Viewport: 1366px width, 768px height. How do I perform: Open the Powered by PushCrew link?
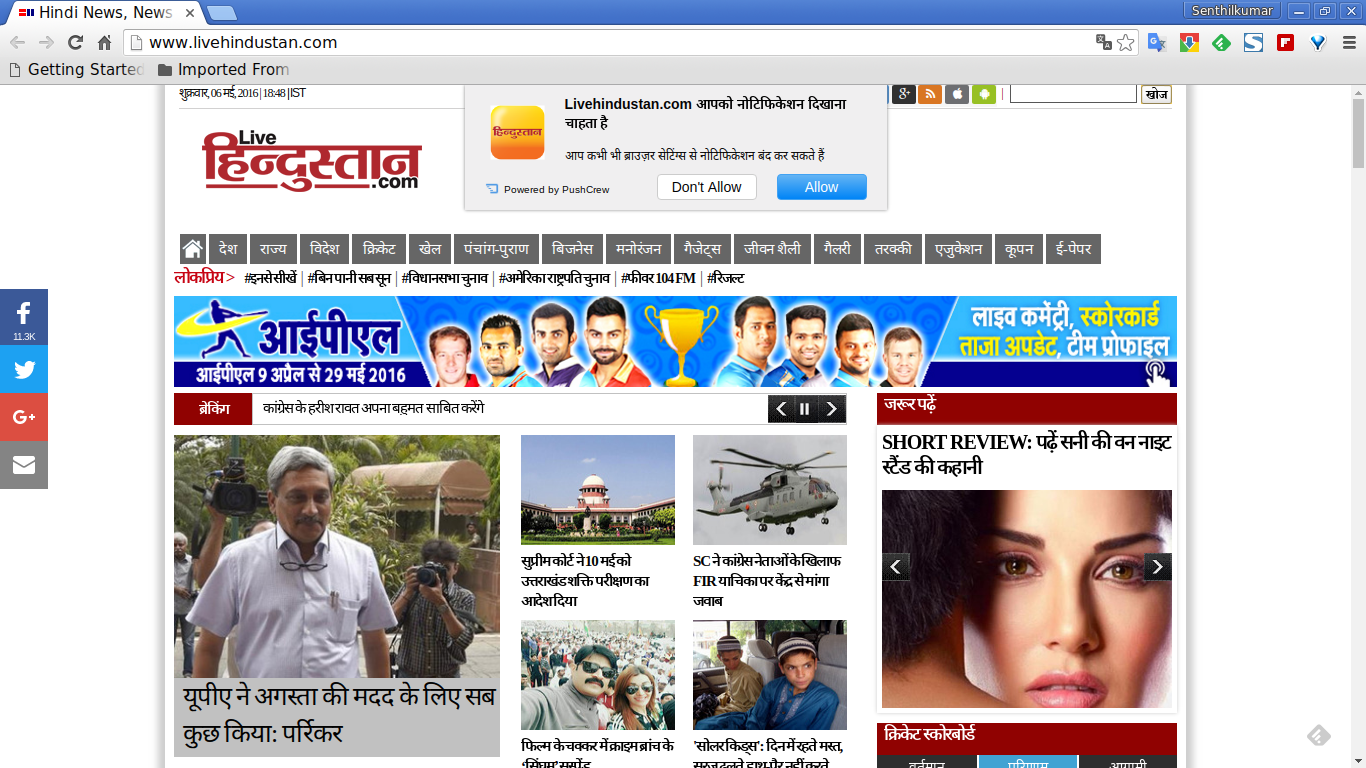[548, 189]
